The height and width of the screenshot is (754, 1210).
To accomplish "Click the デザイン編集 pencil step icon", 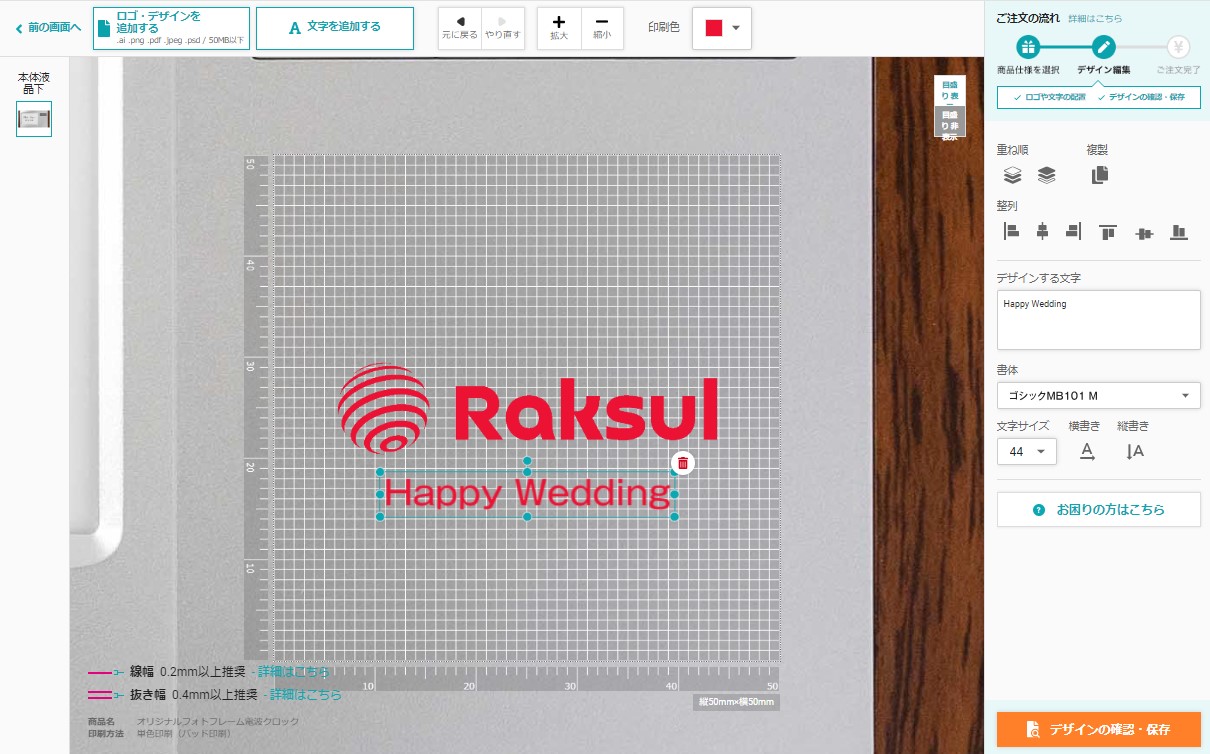I will [1103, 46].
